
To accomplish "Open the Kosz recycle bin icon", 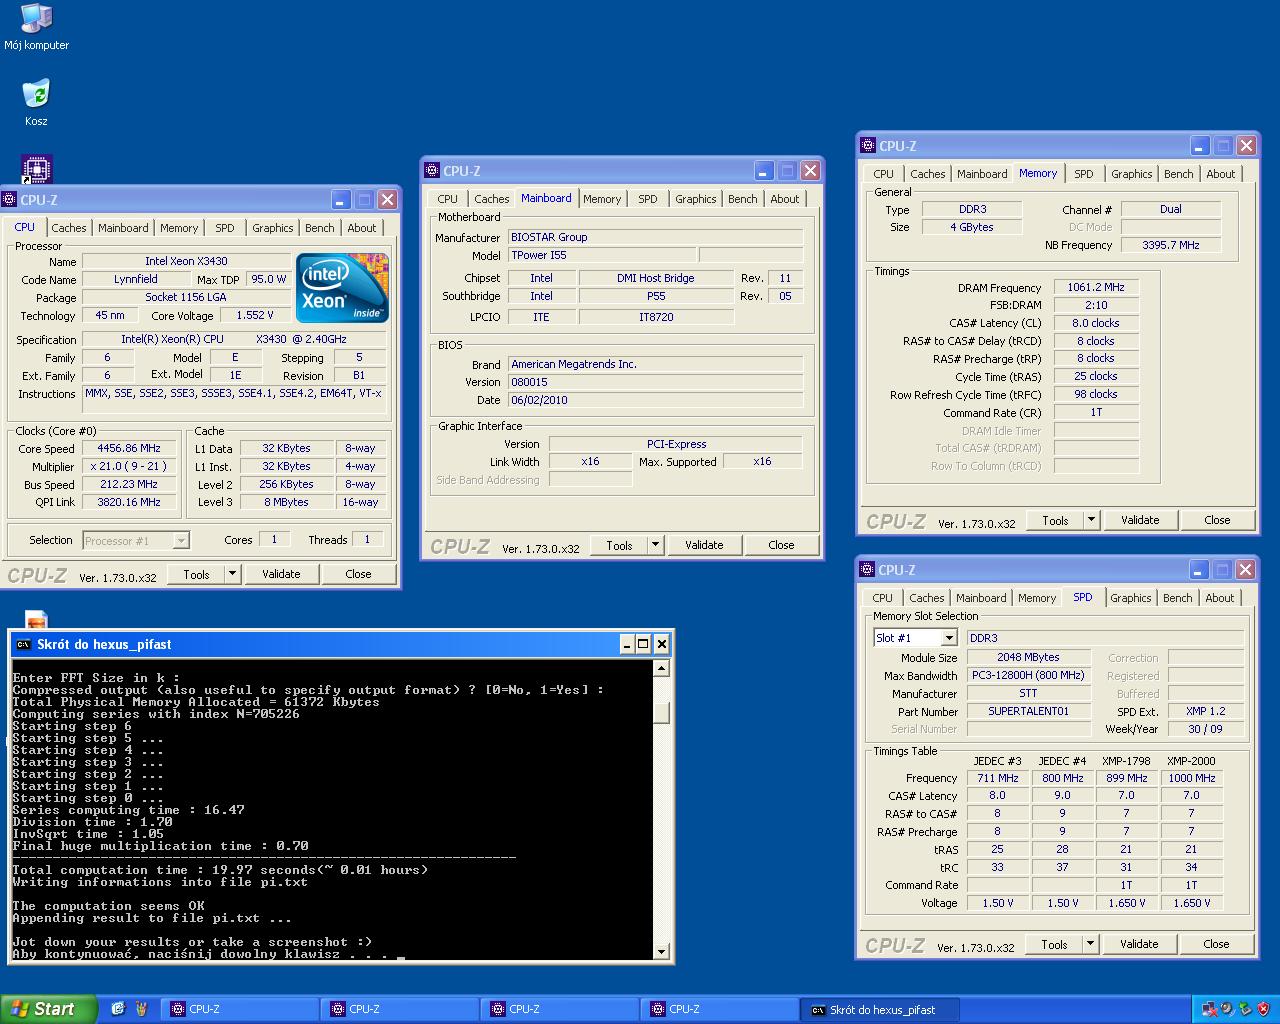I will tap(36, 102).
